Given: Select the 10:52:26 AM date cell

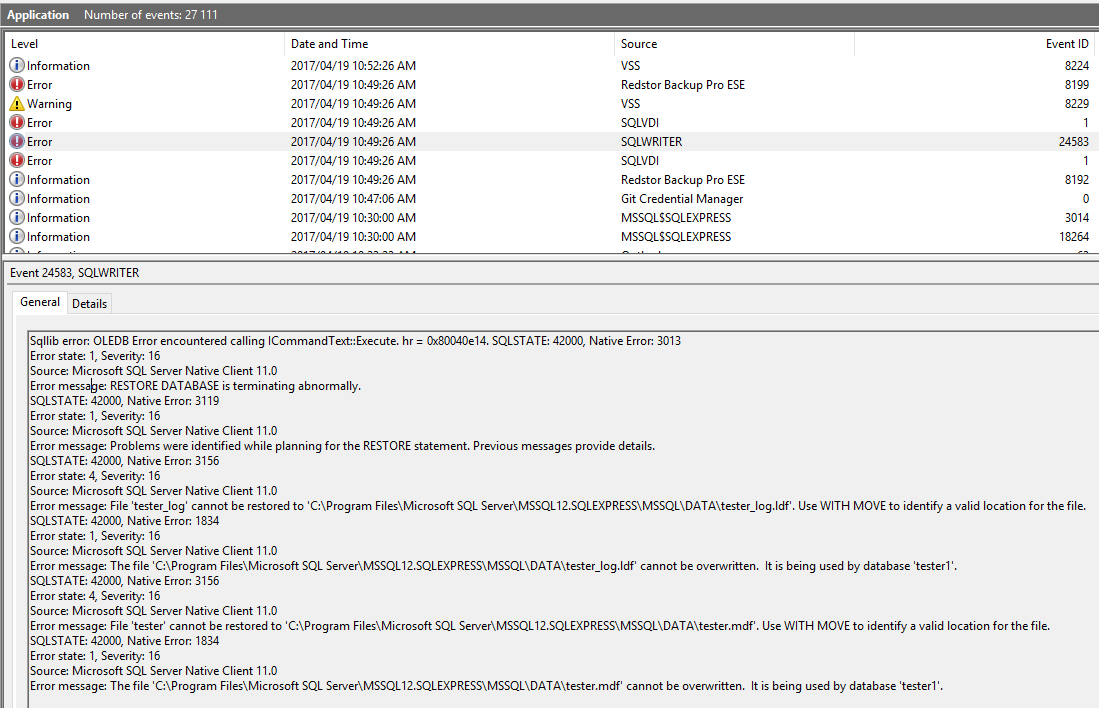Looking at the screenshot, I should (353, 66).
